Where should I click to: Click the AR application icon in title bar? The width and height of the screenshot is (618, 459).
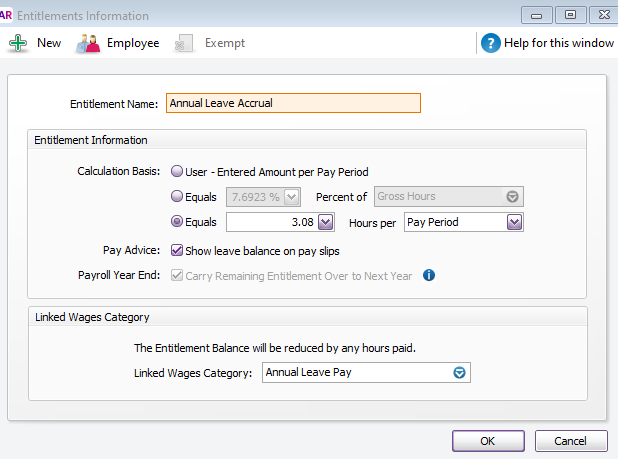5,15
